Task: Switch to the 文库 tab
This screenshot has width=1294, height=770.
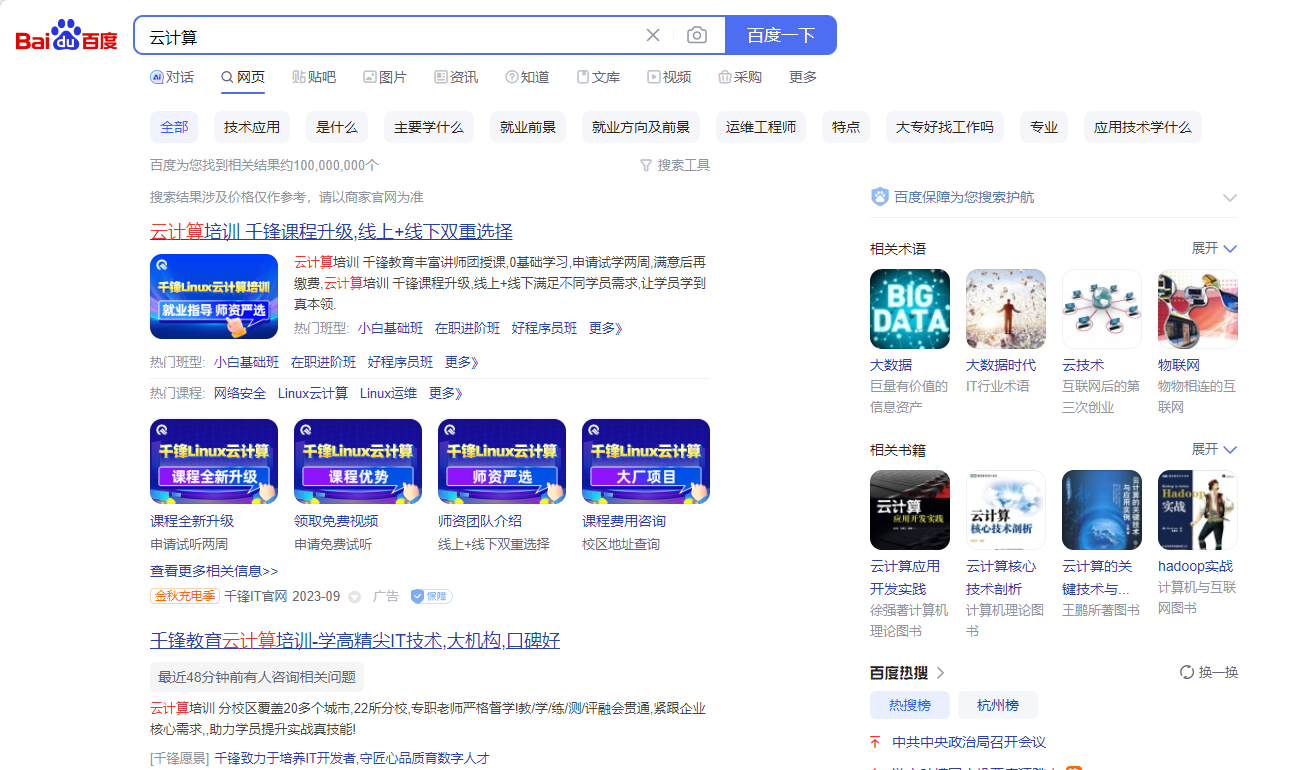Action: [598, 77]
